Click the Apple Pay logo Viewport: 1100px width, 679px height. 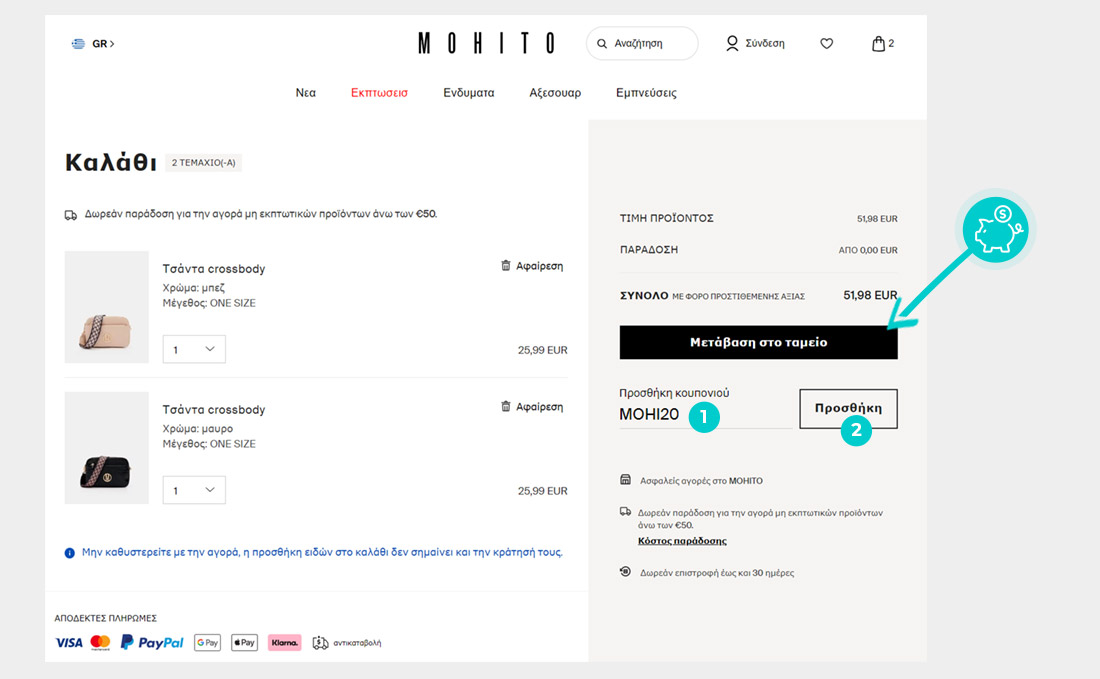[x=244, y=643]
